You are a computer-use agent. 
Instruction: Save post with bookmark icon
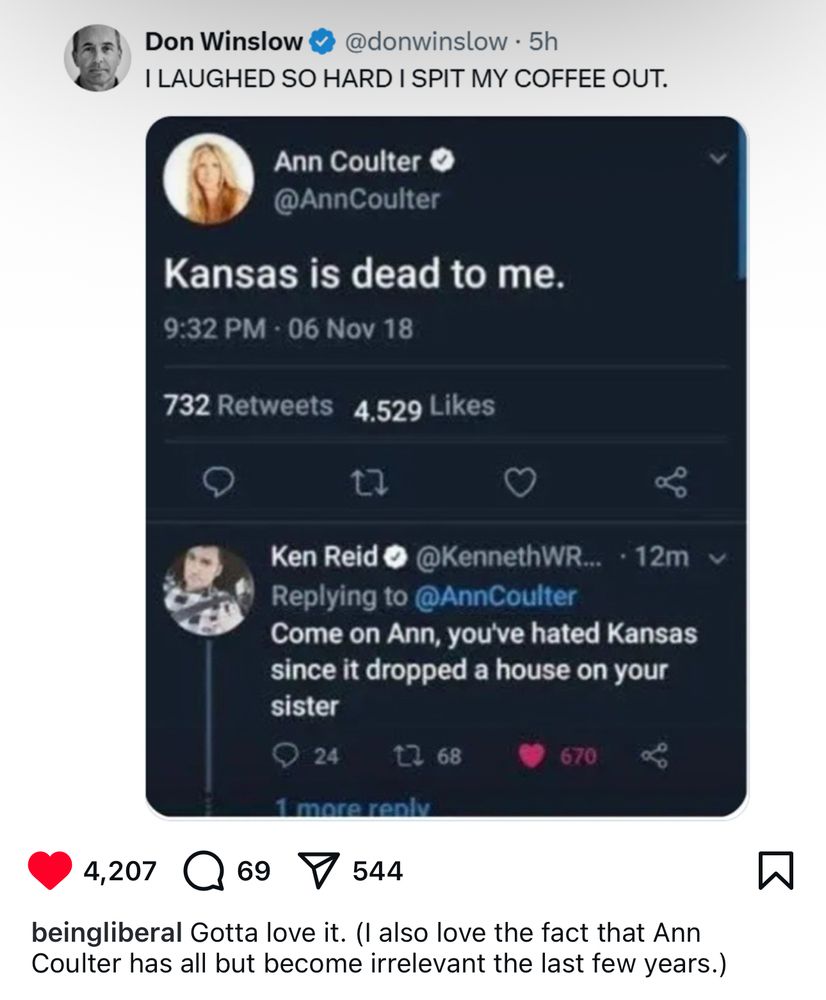pyautogui.click(x=776, y=871)
